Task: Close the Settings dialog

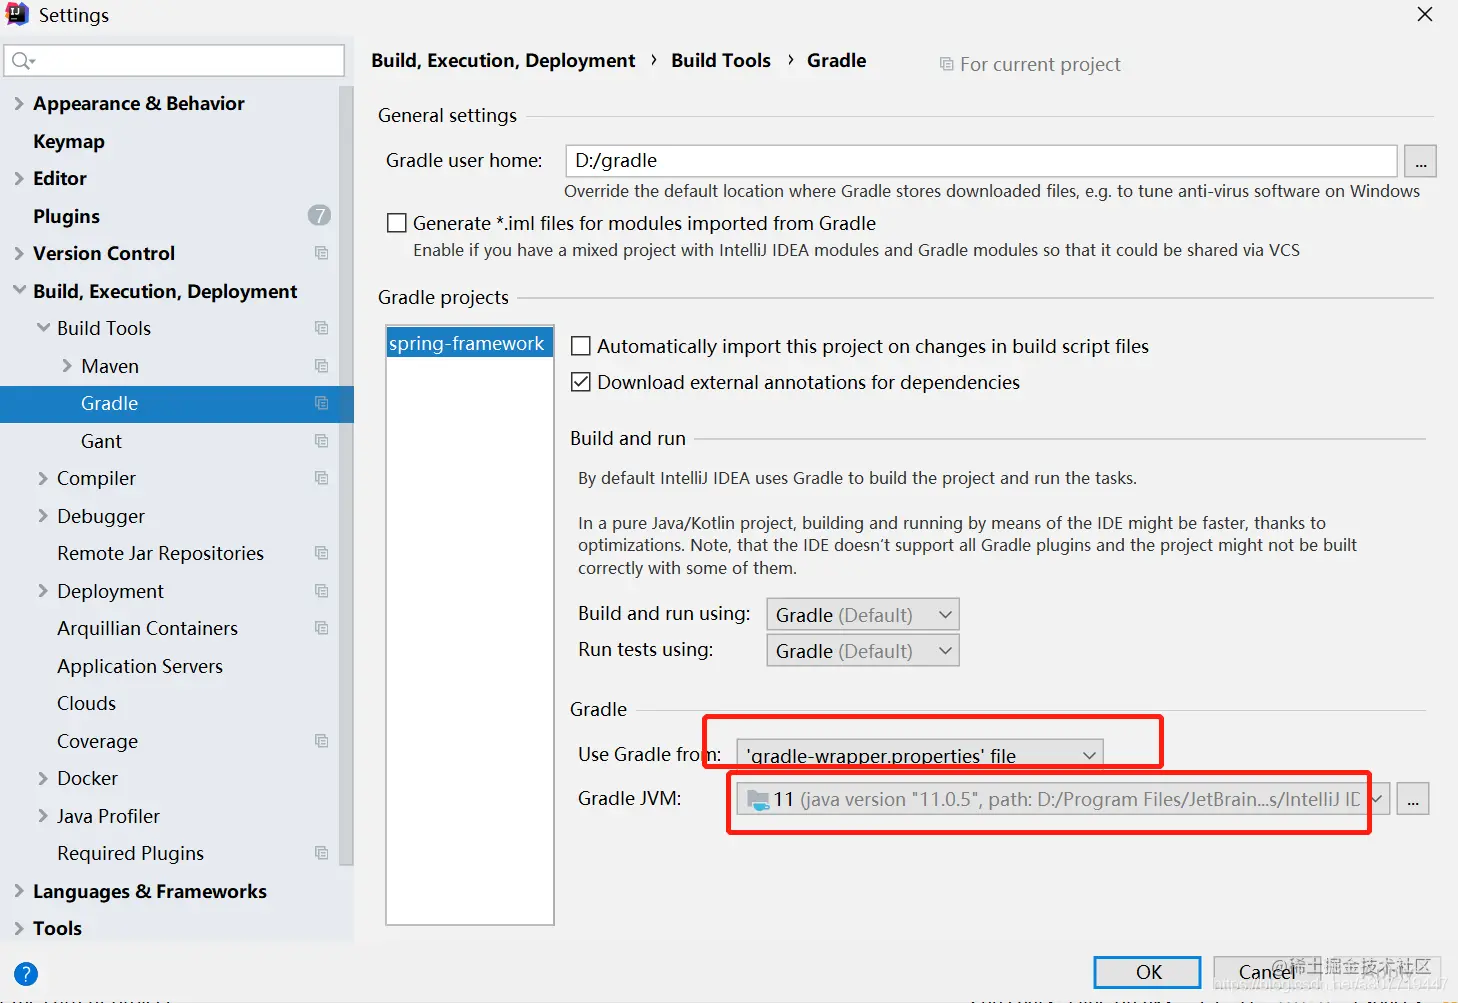Action: (1425, 14)
